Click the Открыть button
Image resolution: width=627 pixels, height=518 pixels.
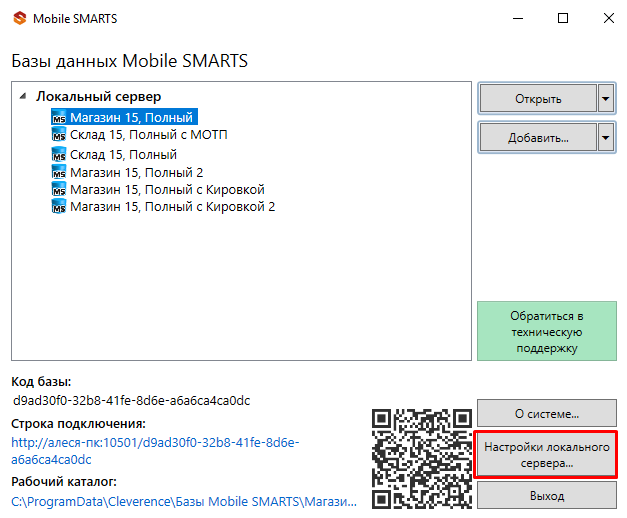coord(538,98)
